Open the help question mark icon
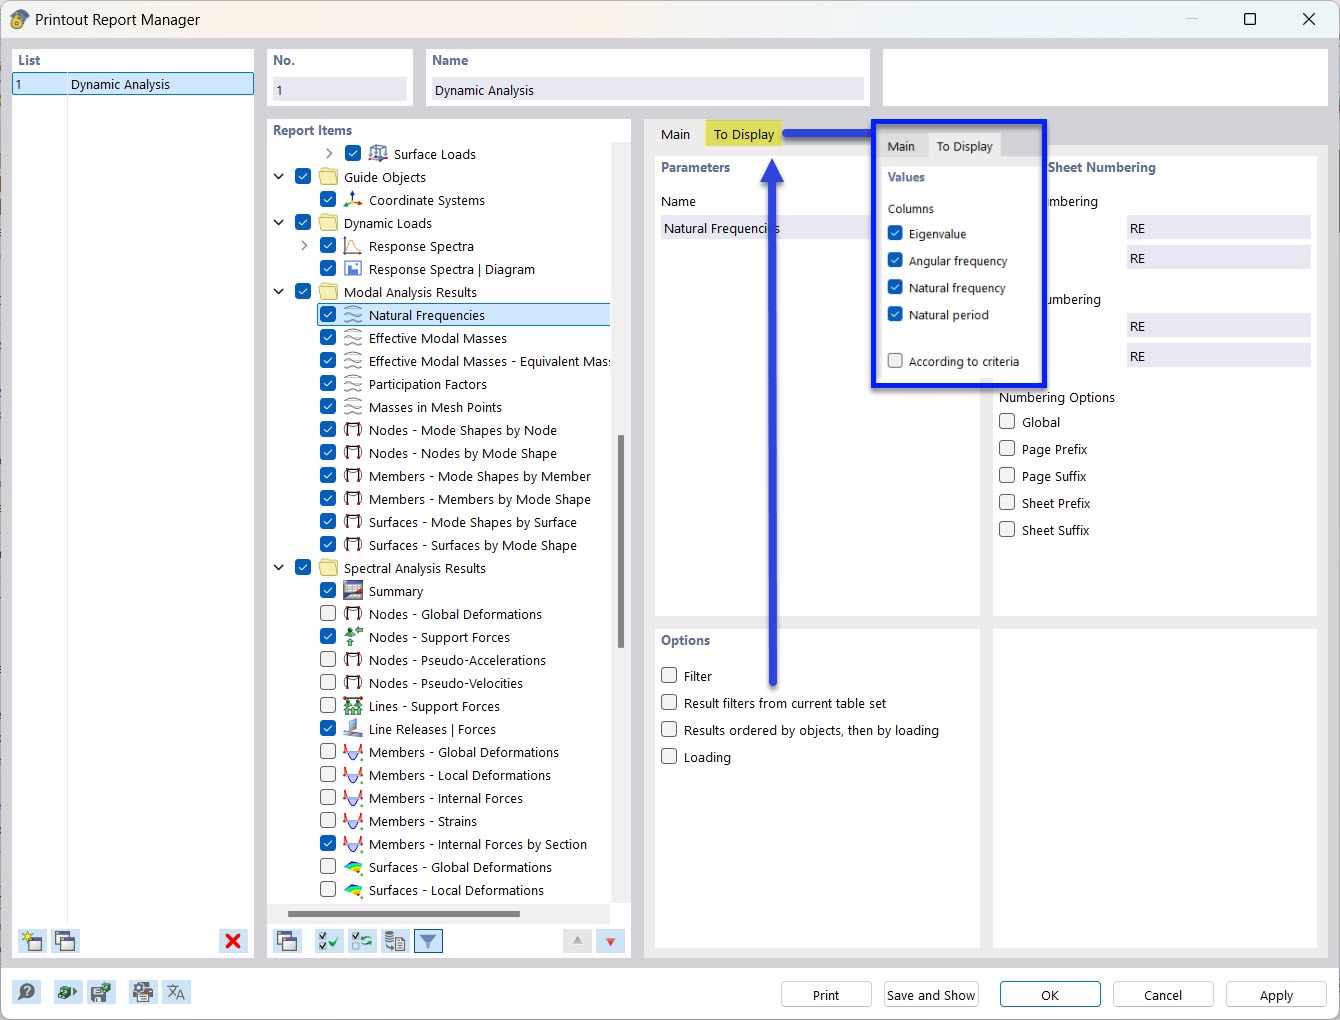The width and height of the screenshot is (1340, 1020). click(27, 992)
